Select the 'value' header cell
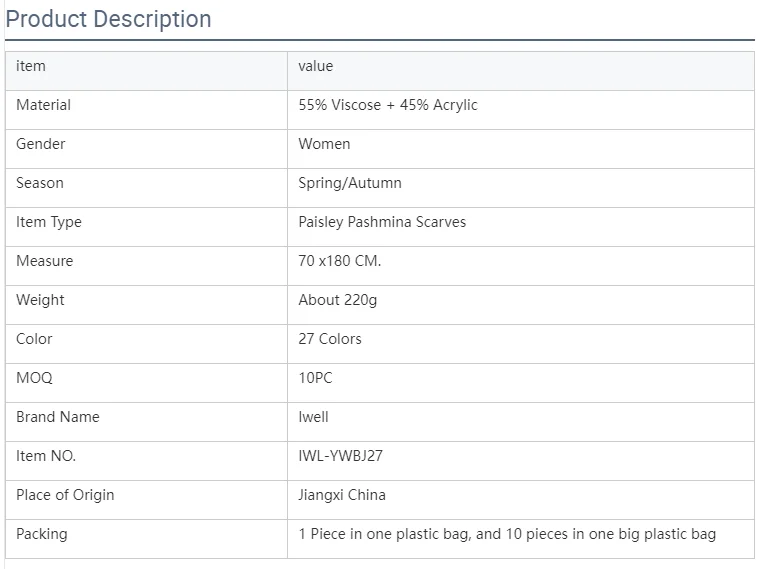Viewport: 761px width, 569px height. click(x=316, y=66)
